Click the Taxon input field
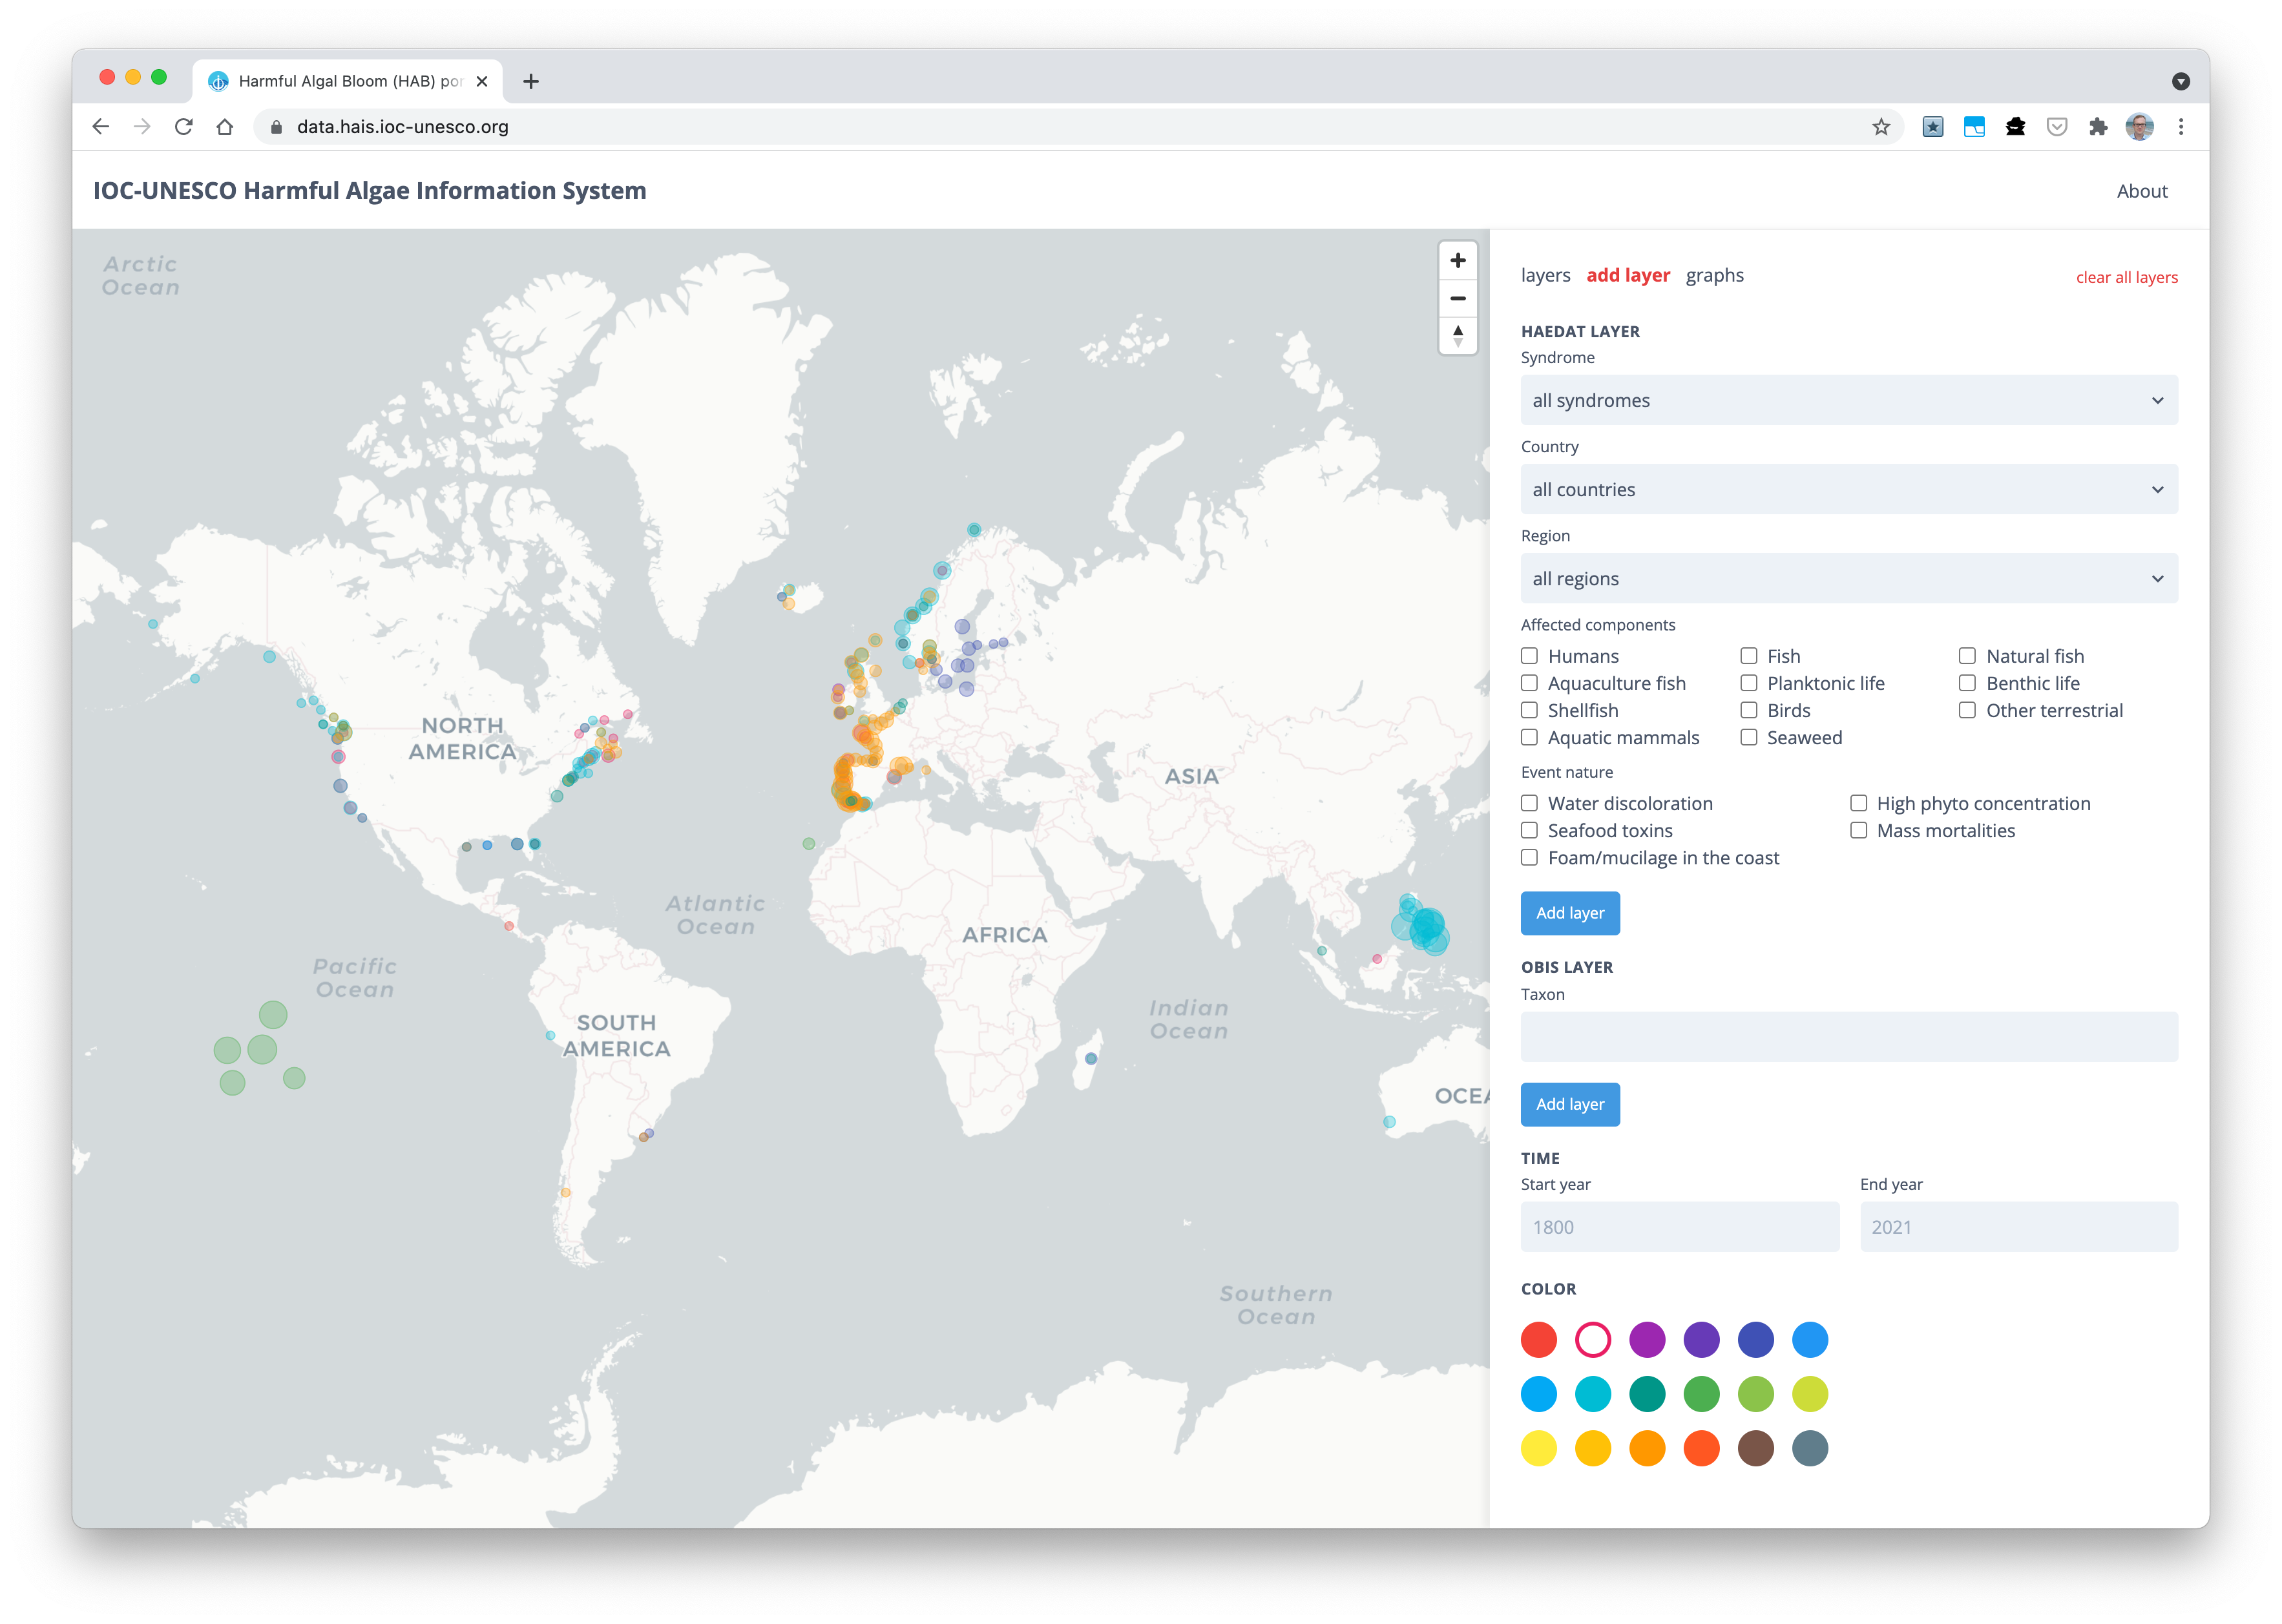 pyautogui.click(x=1848, y=1036)
